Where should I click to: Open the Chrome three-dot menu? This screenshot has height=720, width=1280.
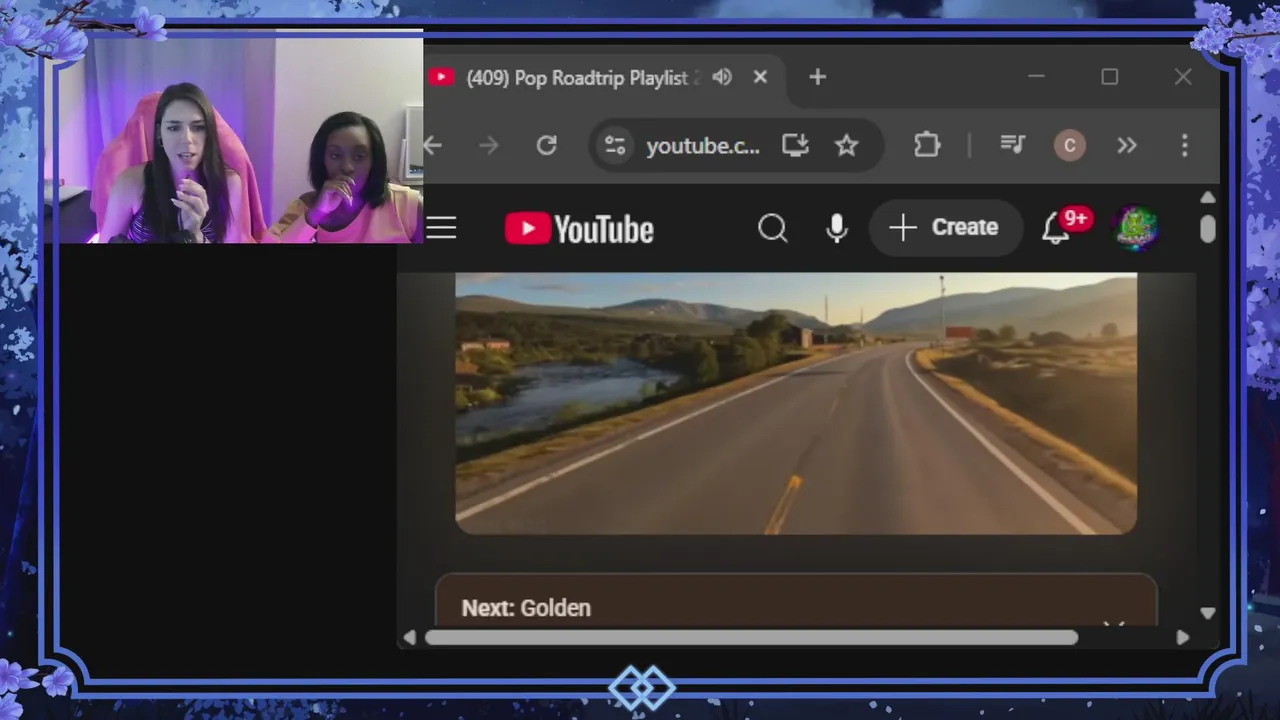coord(1184,146)
